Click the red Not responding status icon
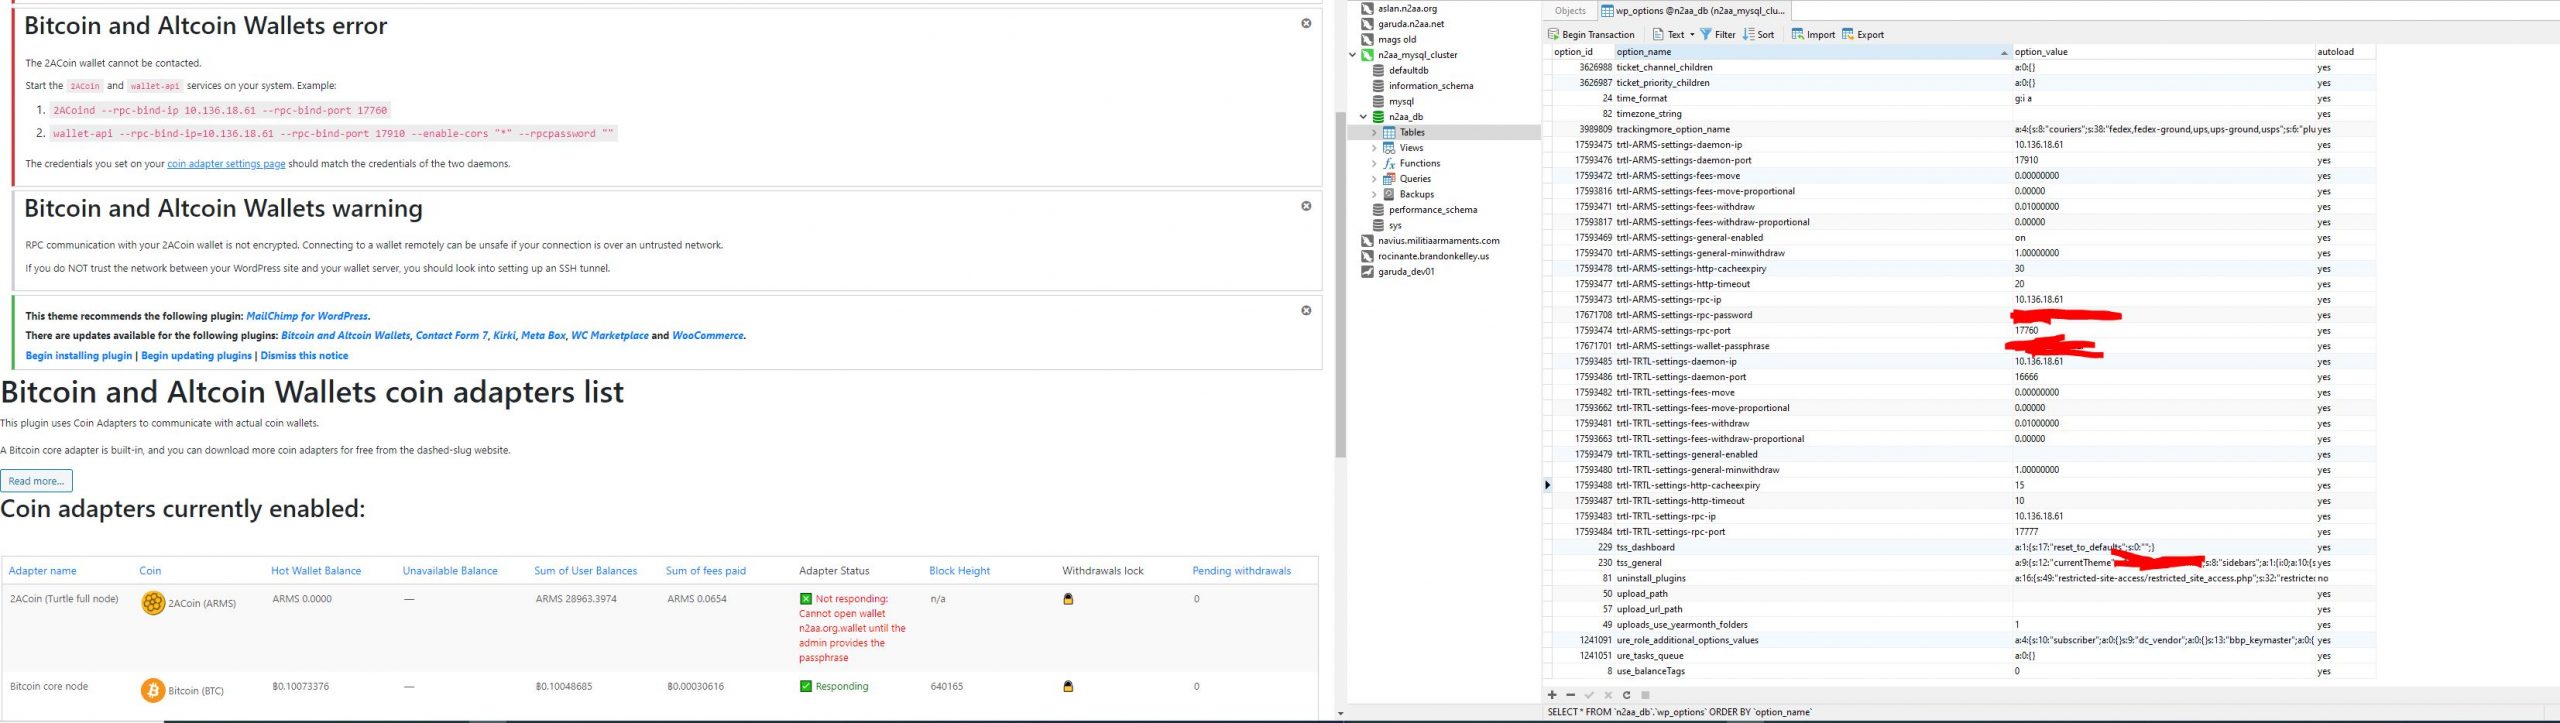The image size is (2560, 723). pyautogui.click(x=806, y=599)
